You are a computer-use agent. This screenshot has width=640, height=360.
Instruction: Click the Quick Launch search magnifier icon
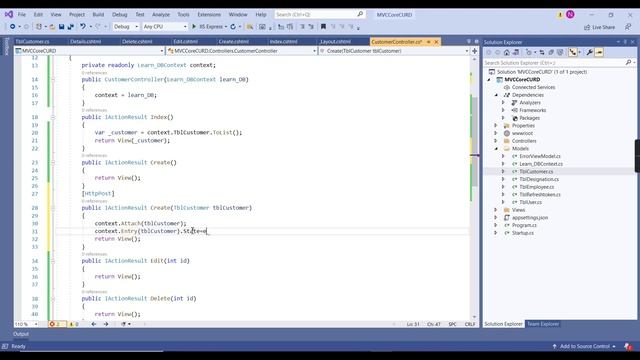tap(360, 14)
